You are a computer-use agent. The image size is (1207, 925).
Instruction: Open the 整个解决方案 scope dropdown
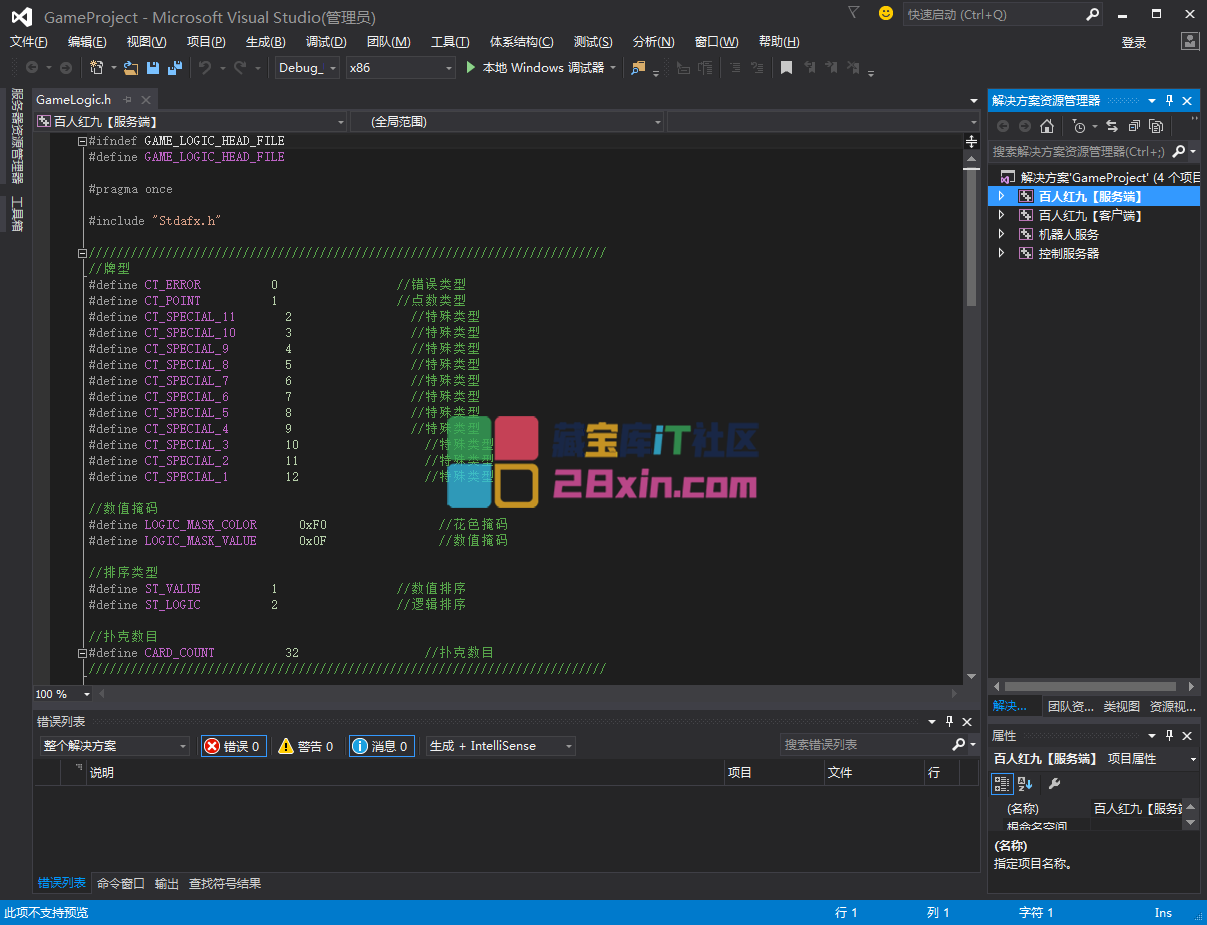114,746
